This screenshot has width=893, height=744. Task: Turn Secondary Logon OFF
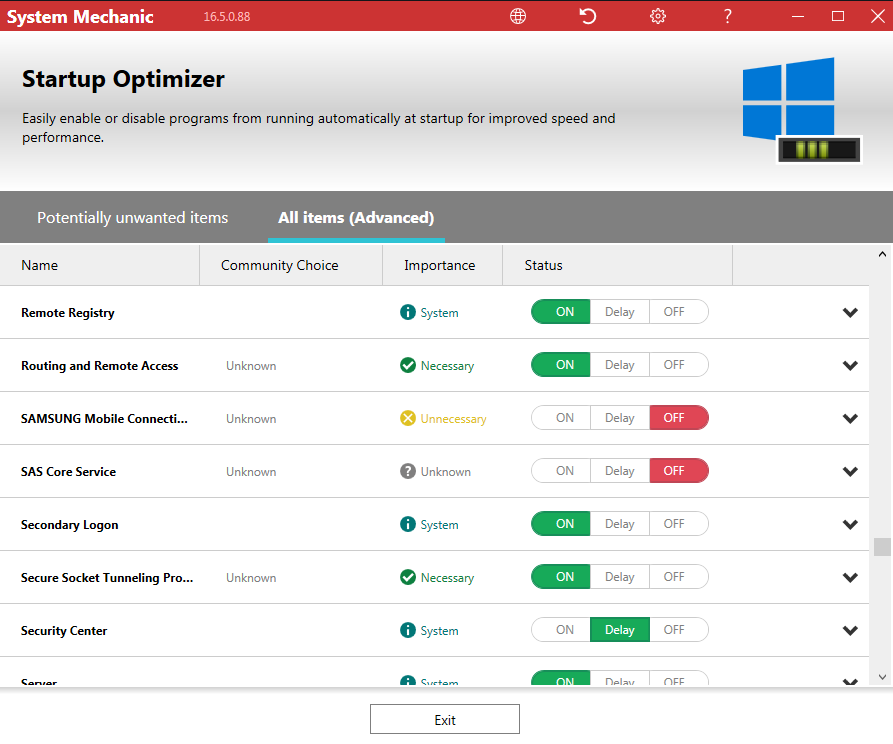pos(679,524)
